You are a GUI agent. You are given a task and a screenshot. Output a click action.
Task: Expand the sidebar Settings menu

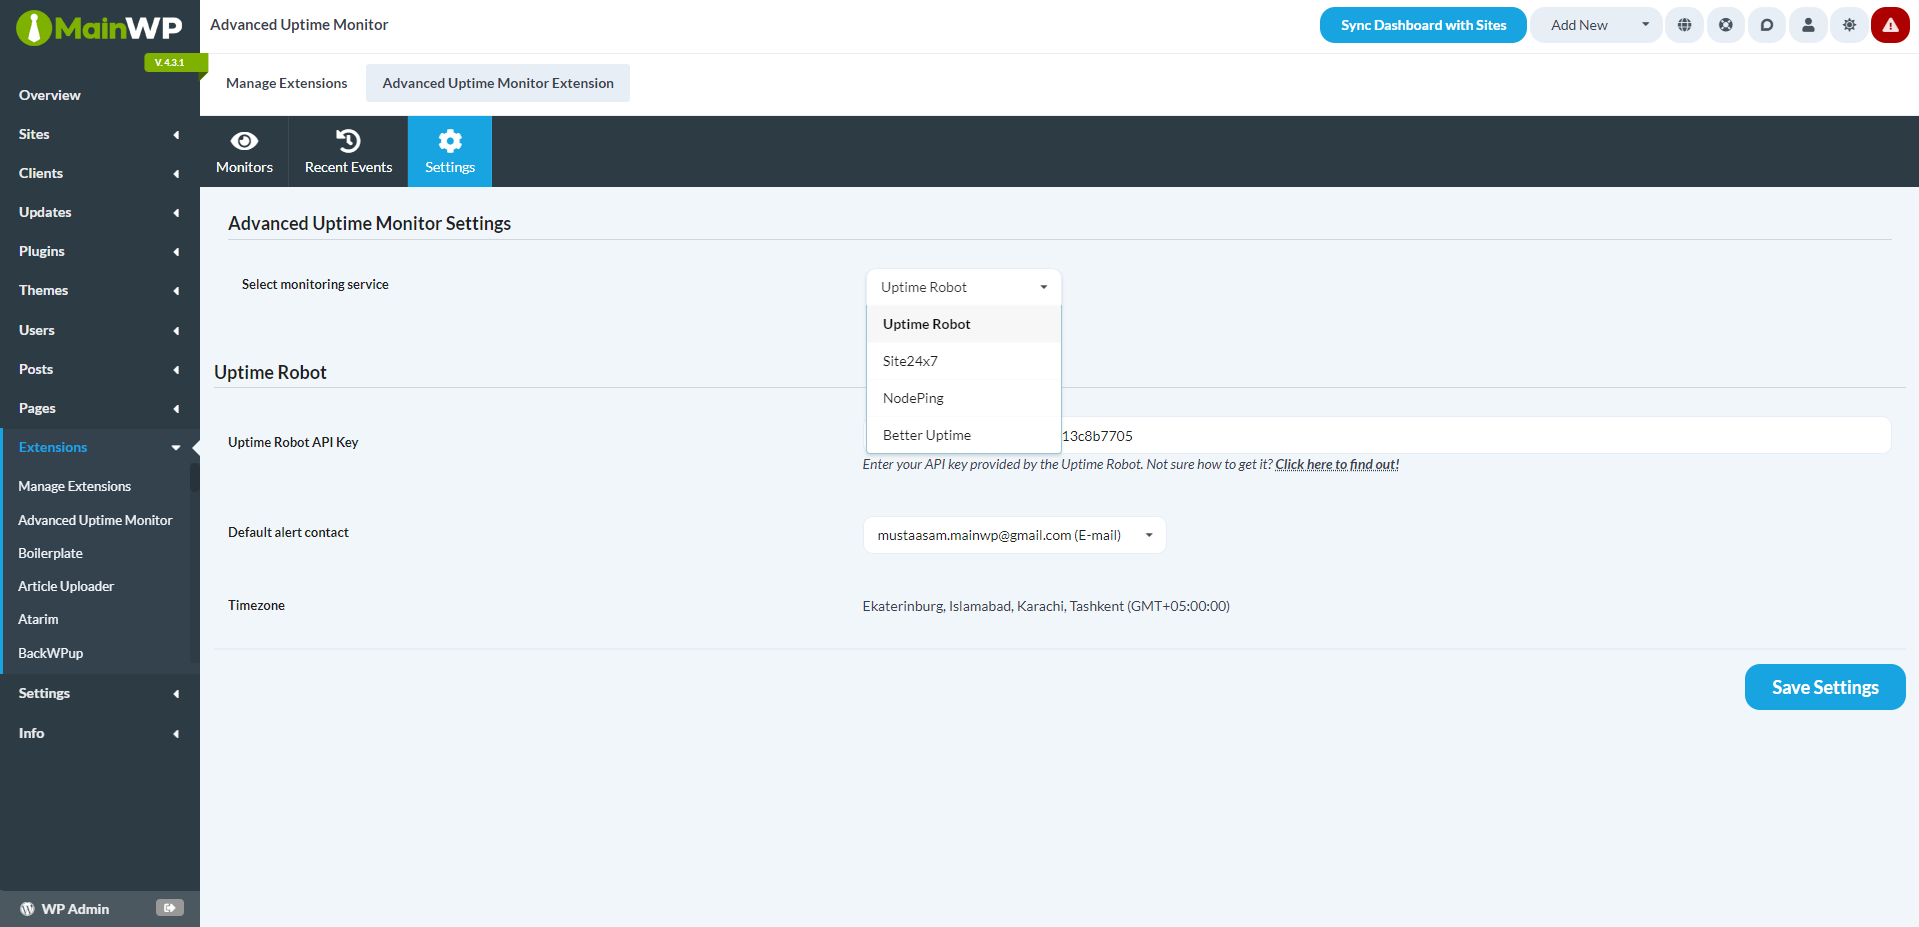pyautogui.click(x=100, y=693)
